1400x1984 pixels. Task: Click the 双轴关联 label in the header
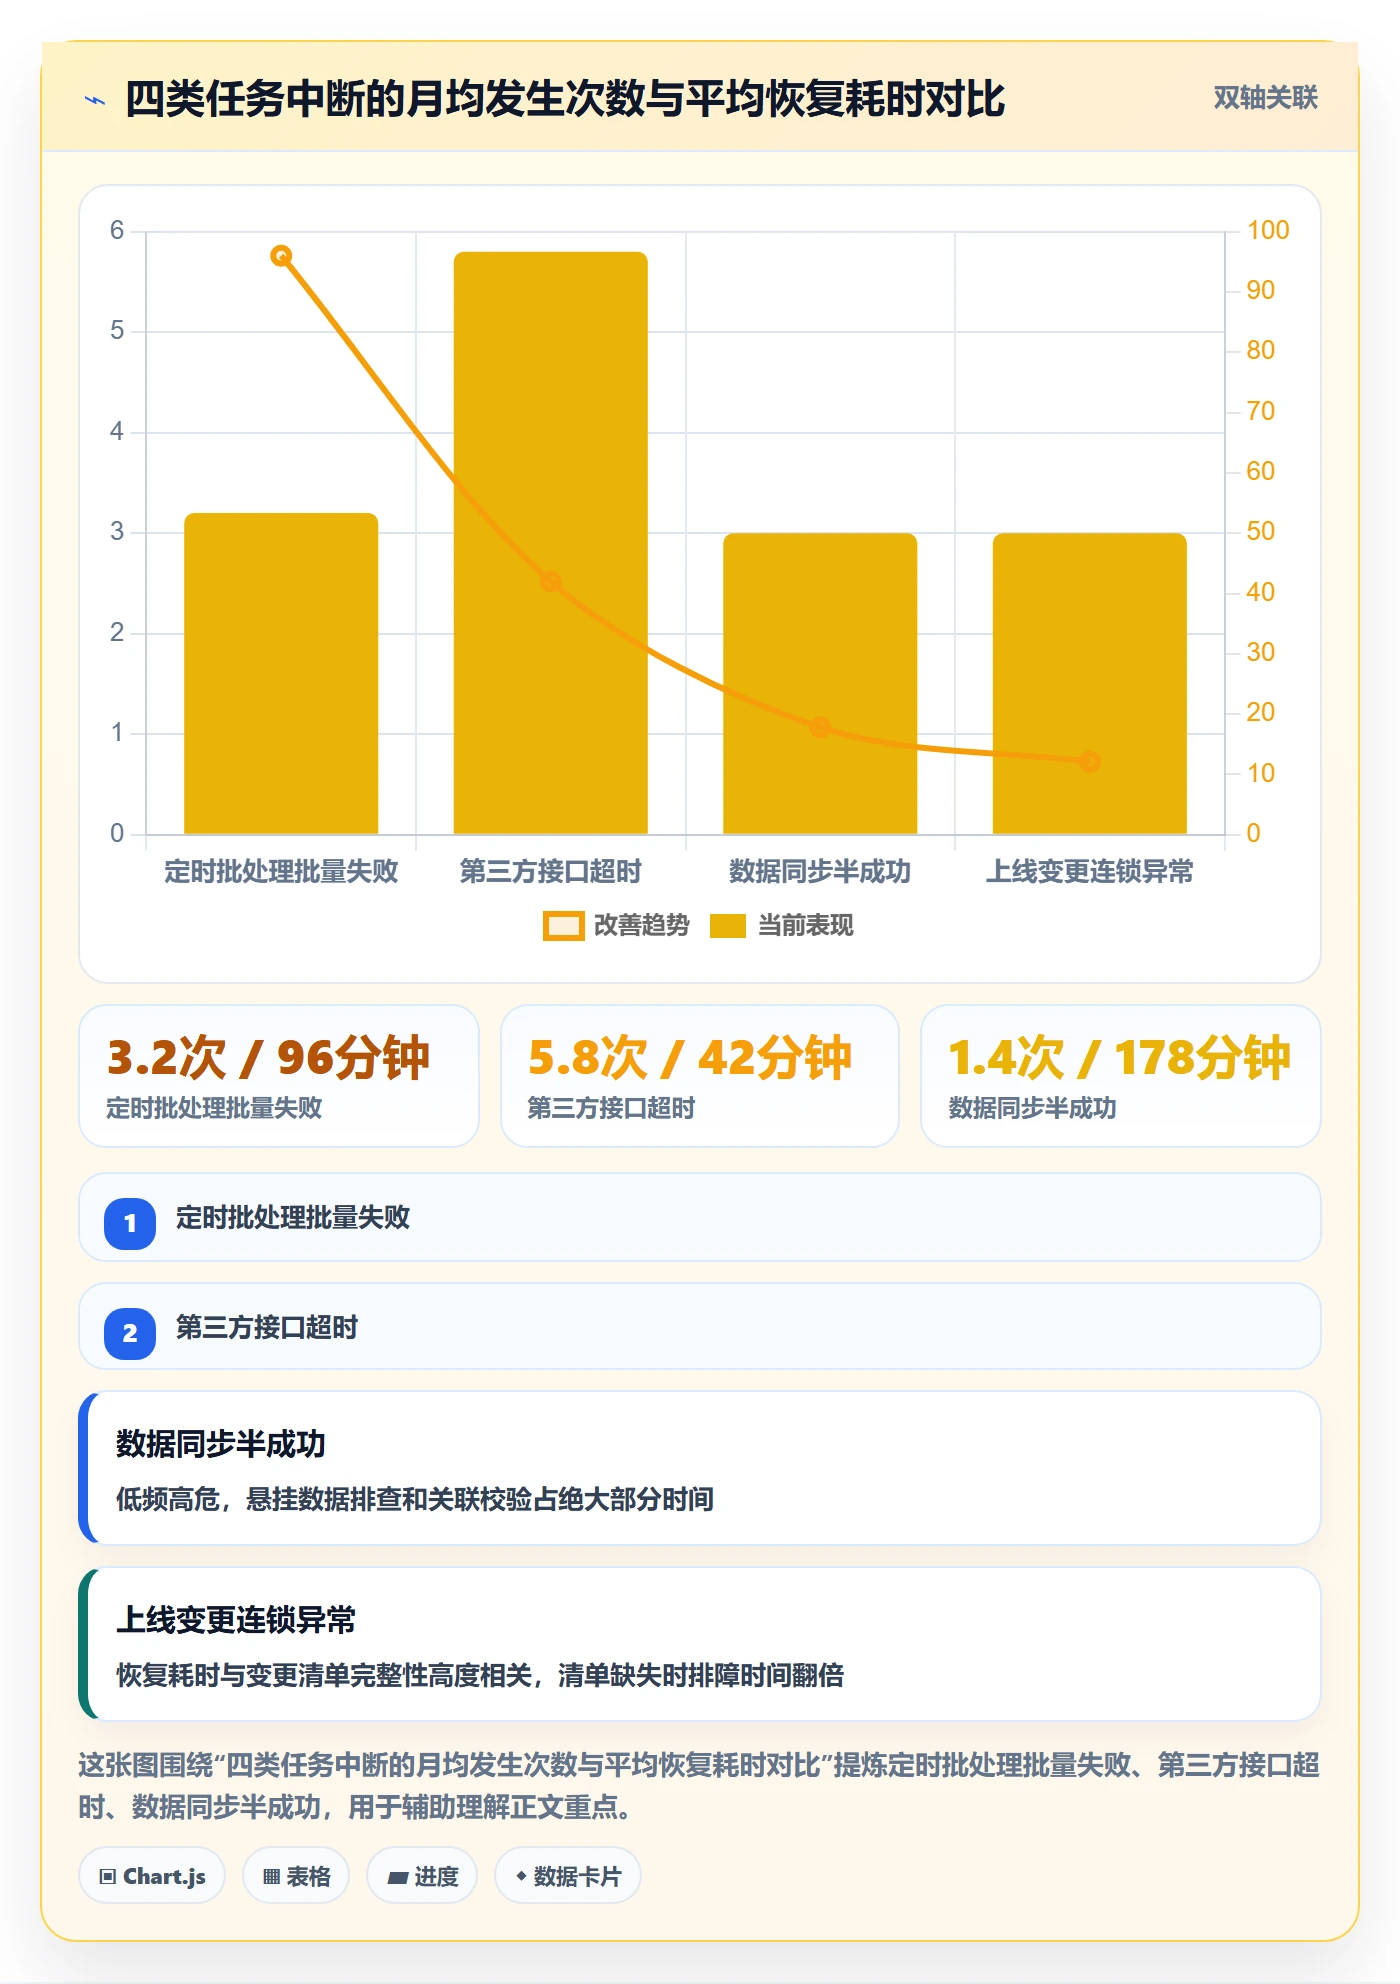(1265, 98)
